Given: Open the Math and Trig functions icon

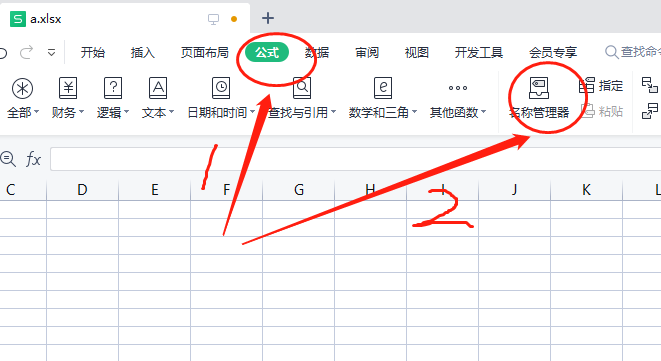Looking at the screenshot, I should [x=383, y=88].
